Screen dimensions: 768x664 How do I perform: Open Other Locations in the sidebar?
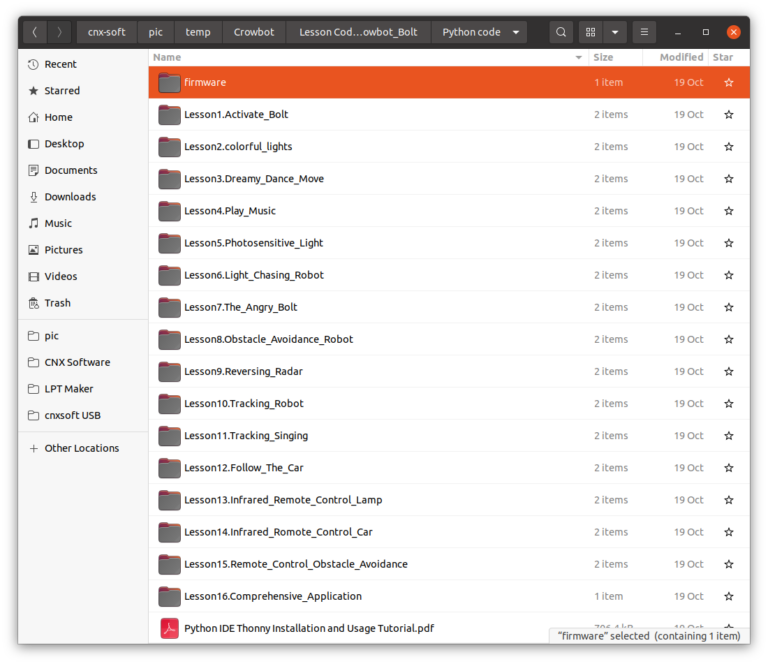coord(81,448)
